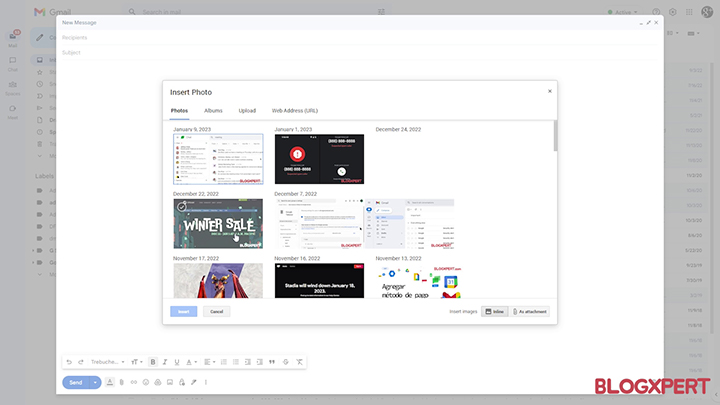Choose Inline image insertion
720x405 pixels.
pos(495,311)
